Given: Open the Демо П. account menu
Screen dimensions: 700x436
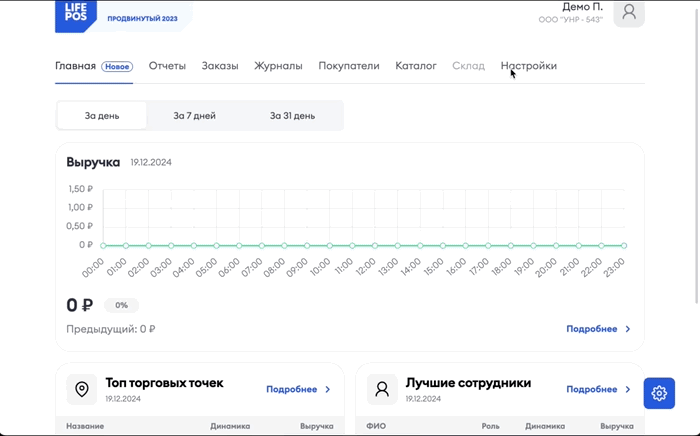Looking at the screenshot, I should [582, 7].
